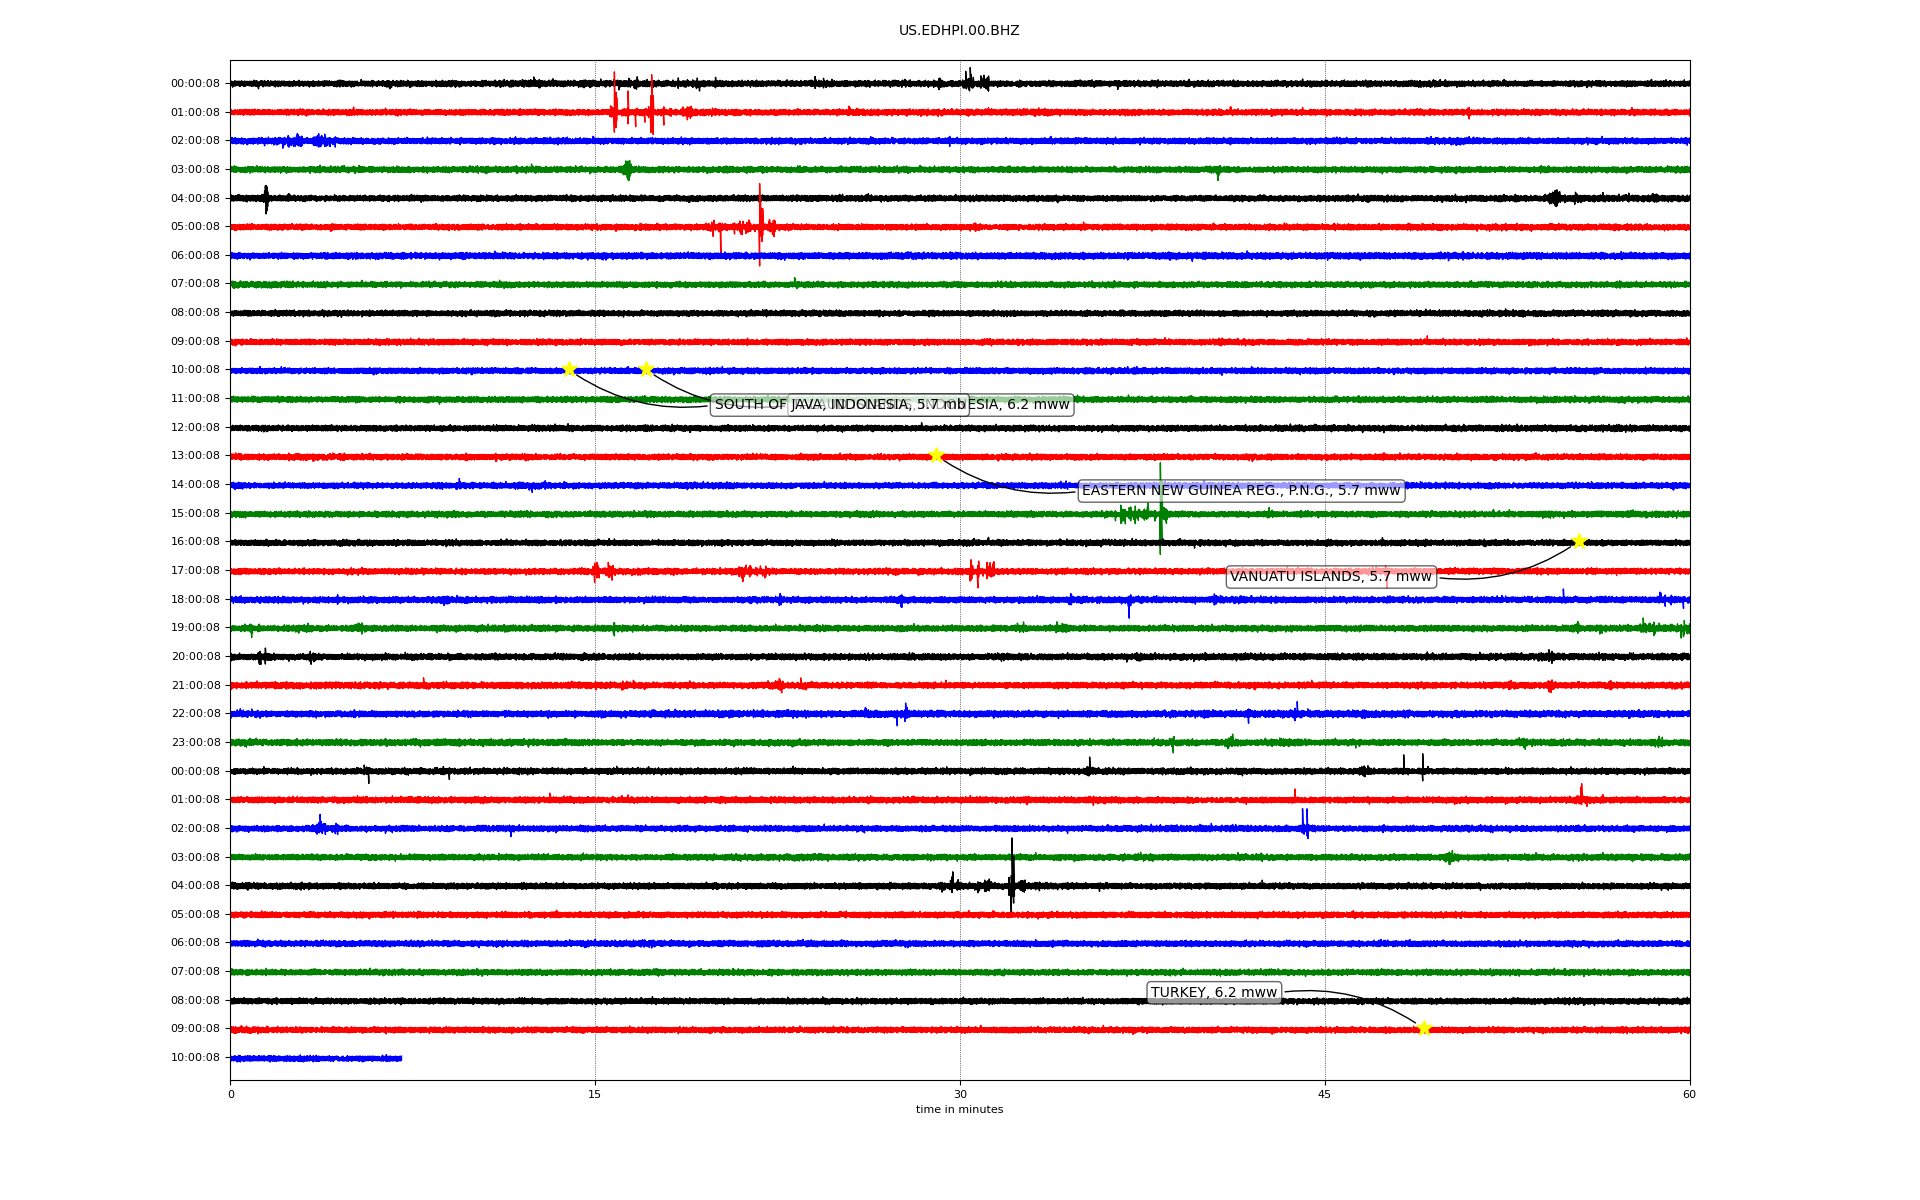Click the 15:00:08 row time label

coord(195,514)
